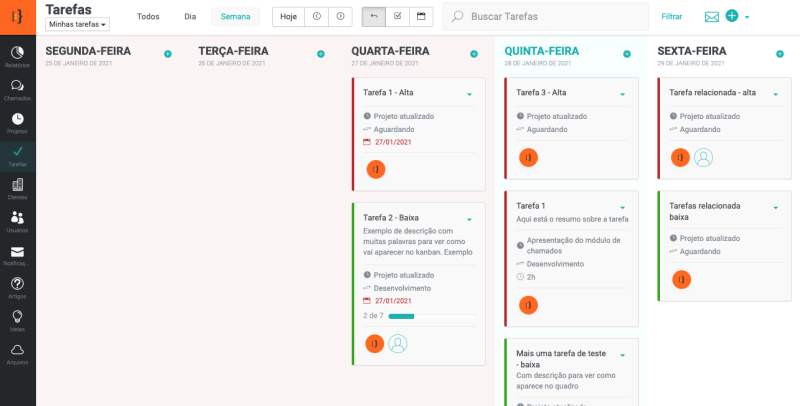Expand options of Tarefa relacionada - alta card
This screenshot has height=406, width=800.
tap(775, 95)
